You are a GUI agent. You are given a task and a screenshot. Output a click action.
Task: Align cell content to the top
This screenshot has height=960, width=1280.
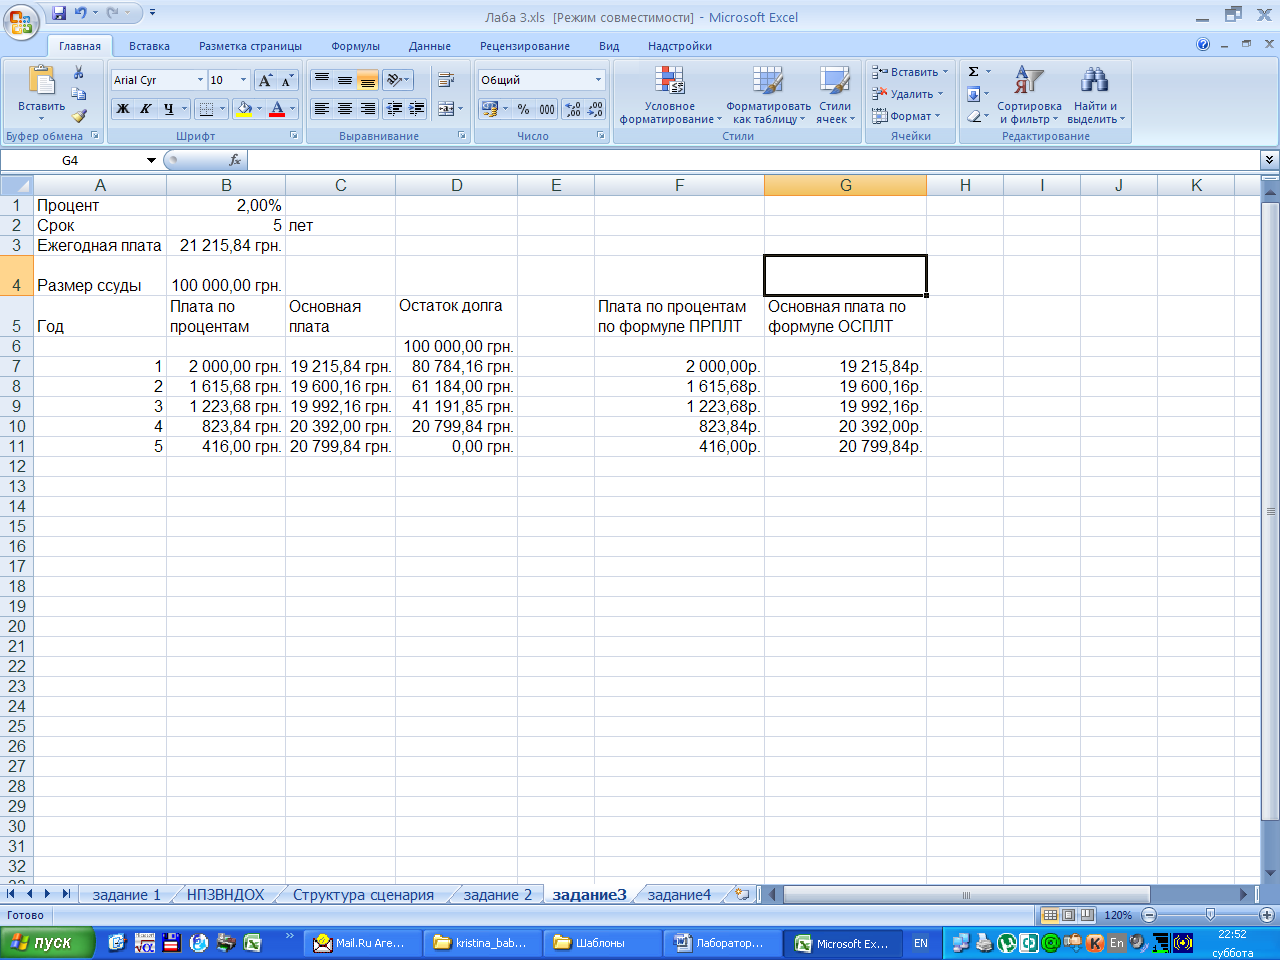322,80
